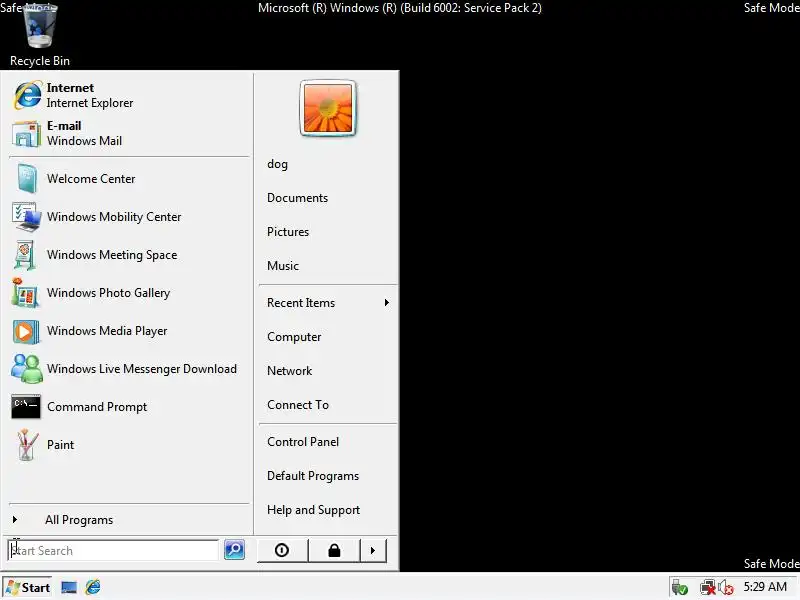Open Internet Explorer from quick launch
Viewport: 800px width, 600px height.
(x=93, y=587)
